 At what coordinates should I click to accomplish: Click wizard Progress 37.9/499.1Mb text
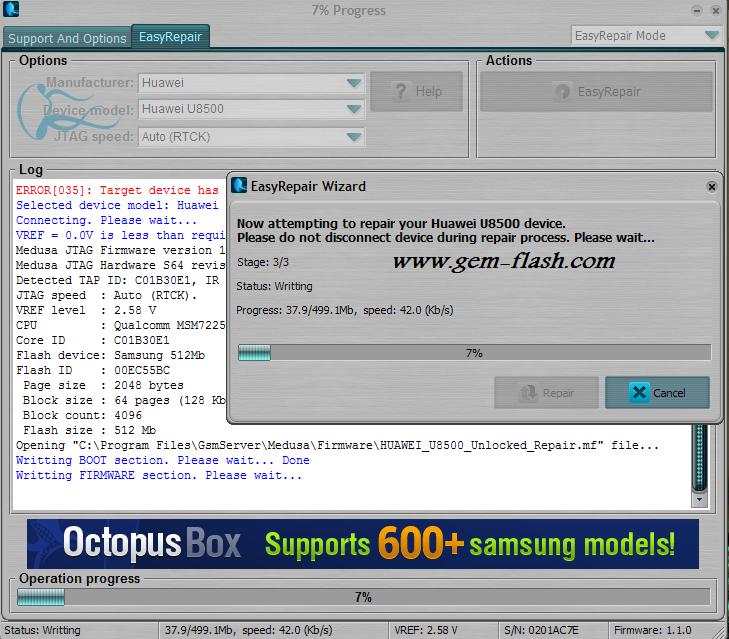[345, 310]
